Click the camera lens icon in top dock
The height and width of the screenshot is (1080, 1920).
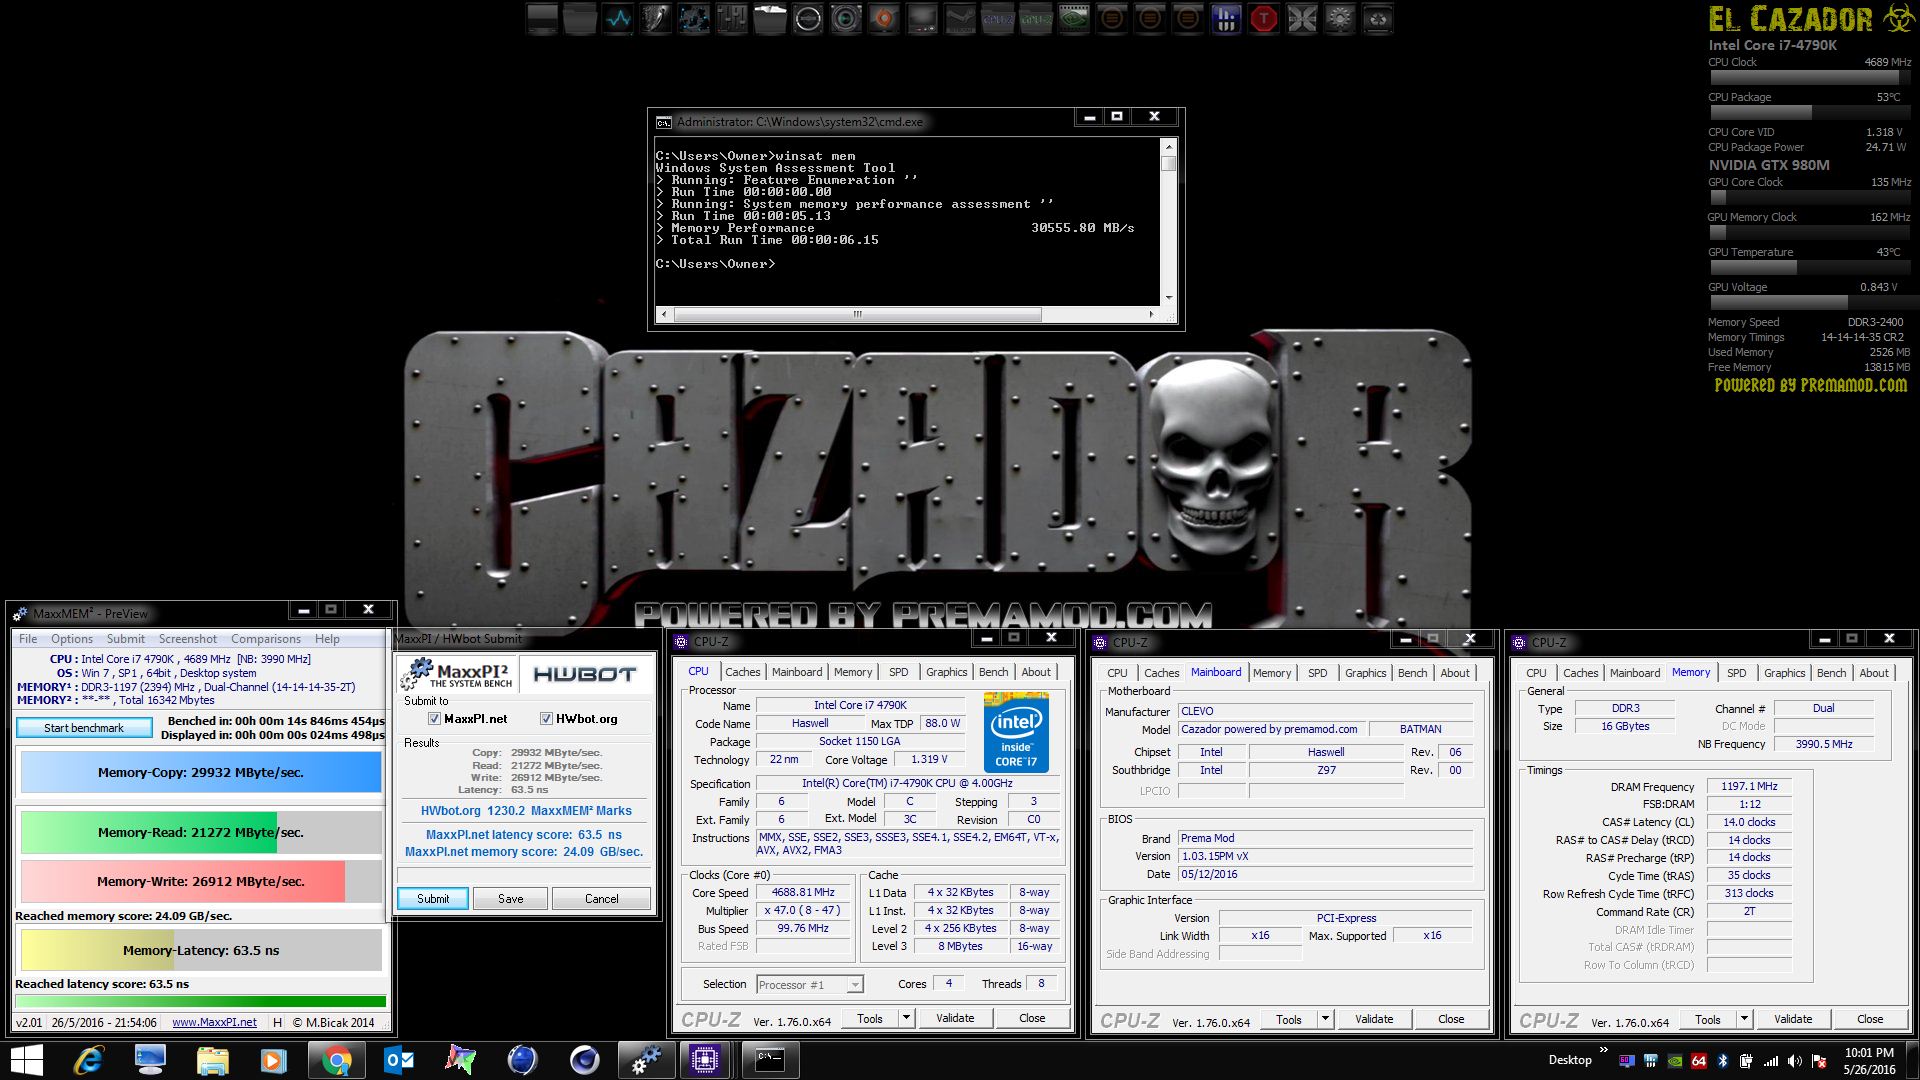click(846, 19)
